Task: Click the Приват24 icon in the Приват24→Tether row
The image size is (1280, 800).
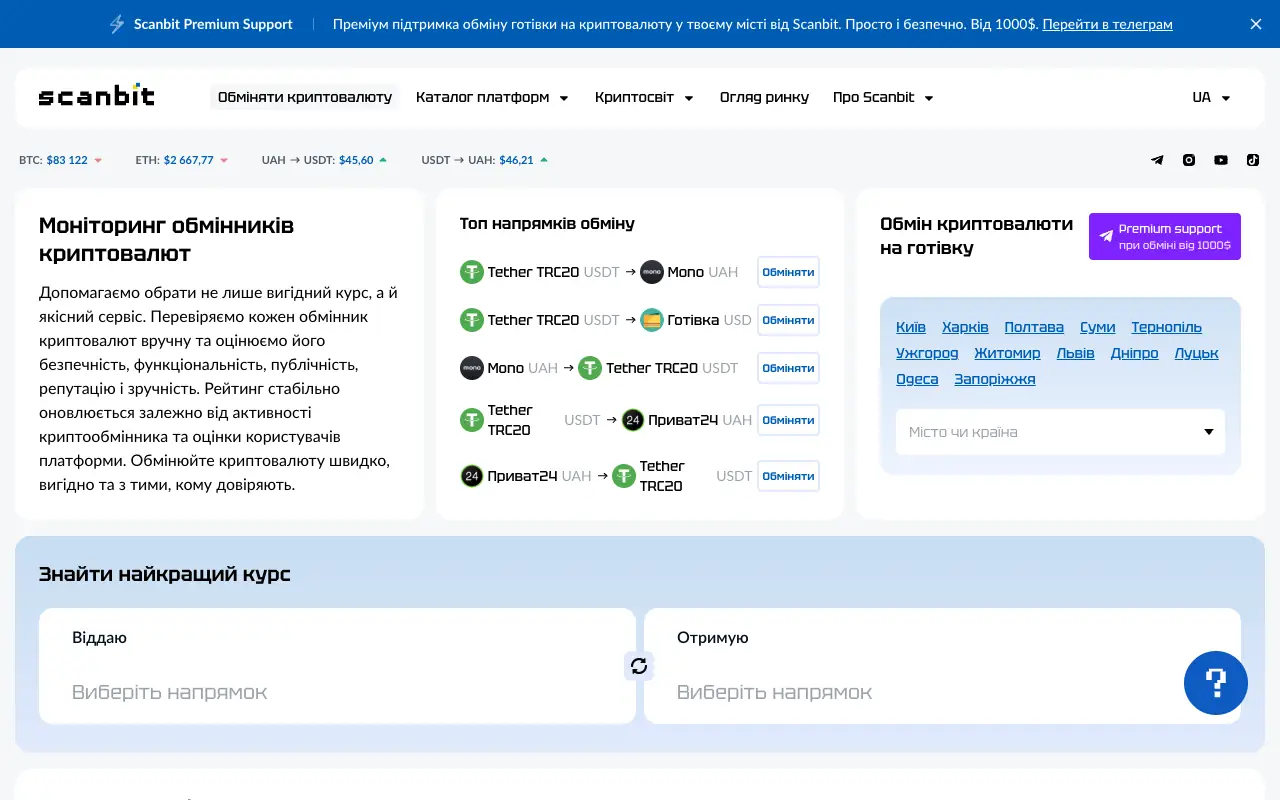Action: click(472, 476)
